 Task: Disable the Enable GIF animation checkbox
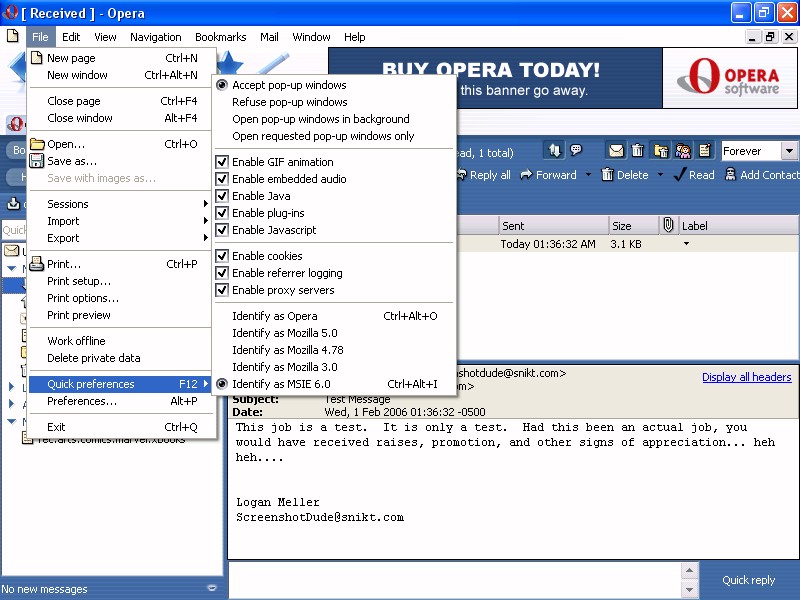tap(222, 162)
